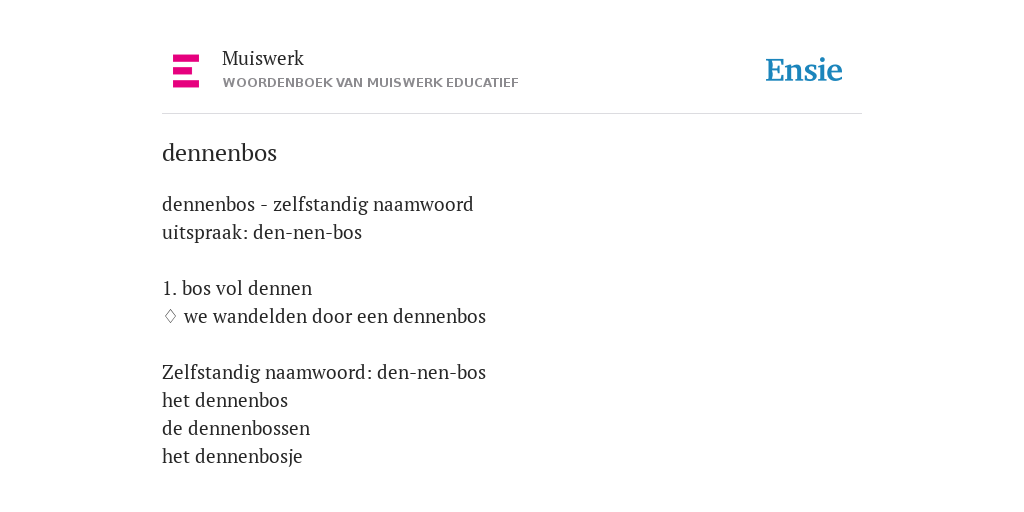This screenshot has width=1024, height=512.
Task: Click the diamond bullet before example sentence
Action: click(x=170, y=316)
